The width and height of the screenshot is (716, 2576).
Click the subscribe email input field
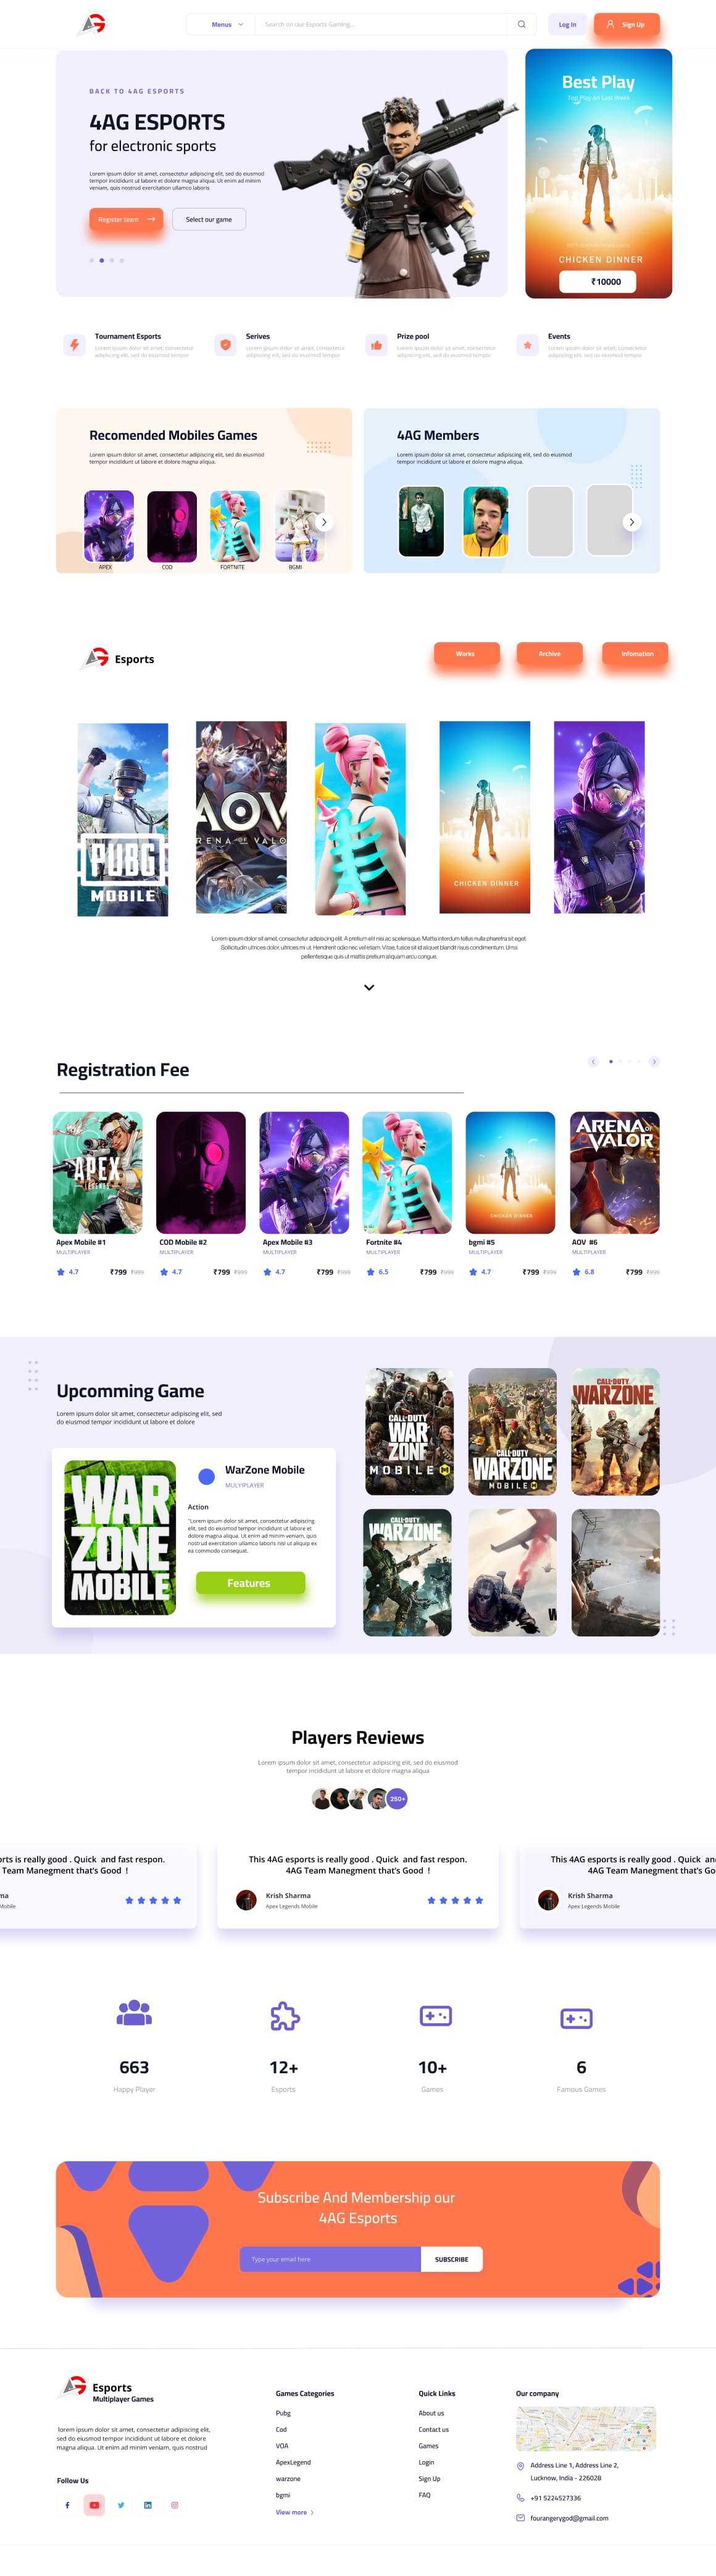[330, 2259]
